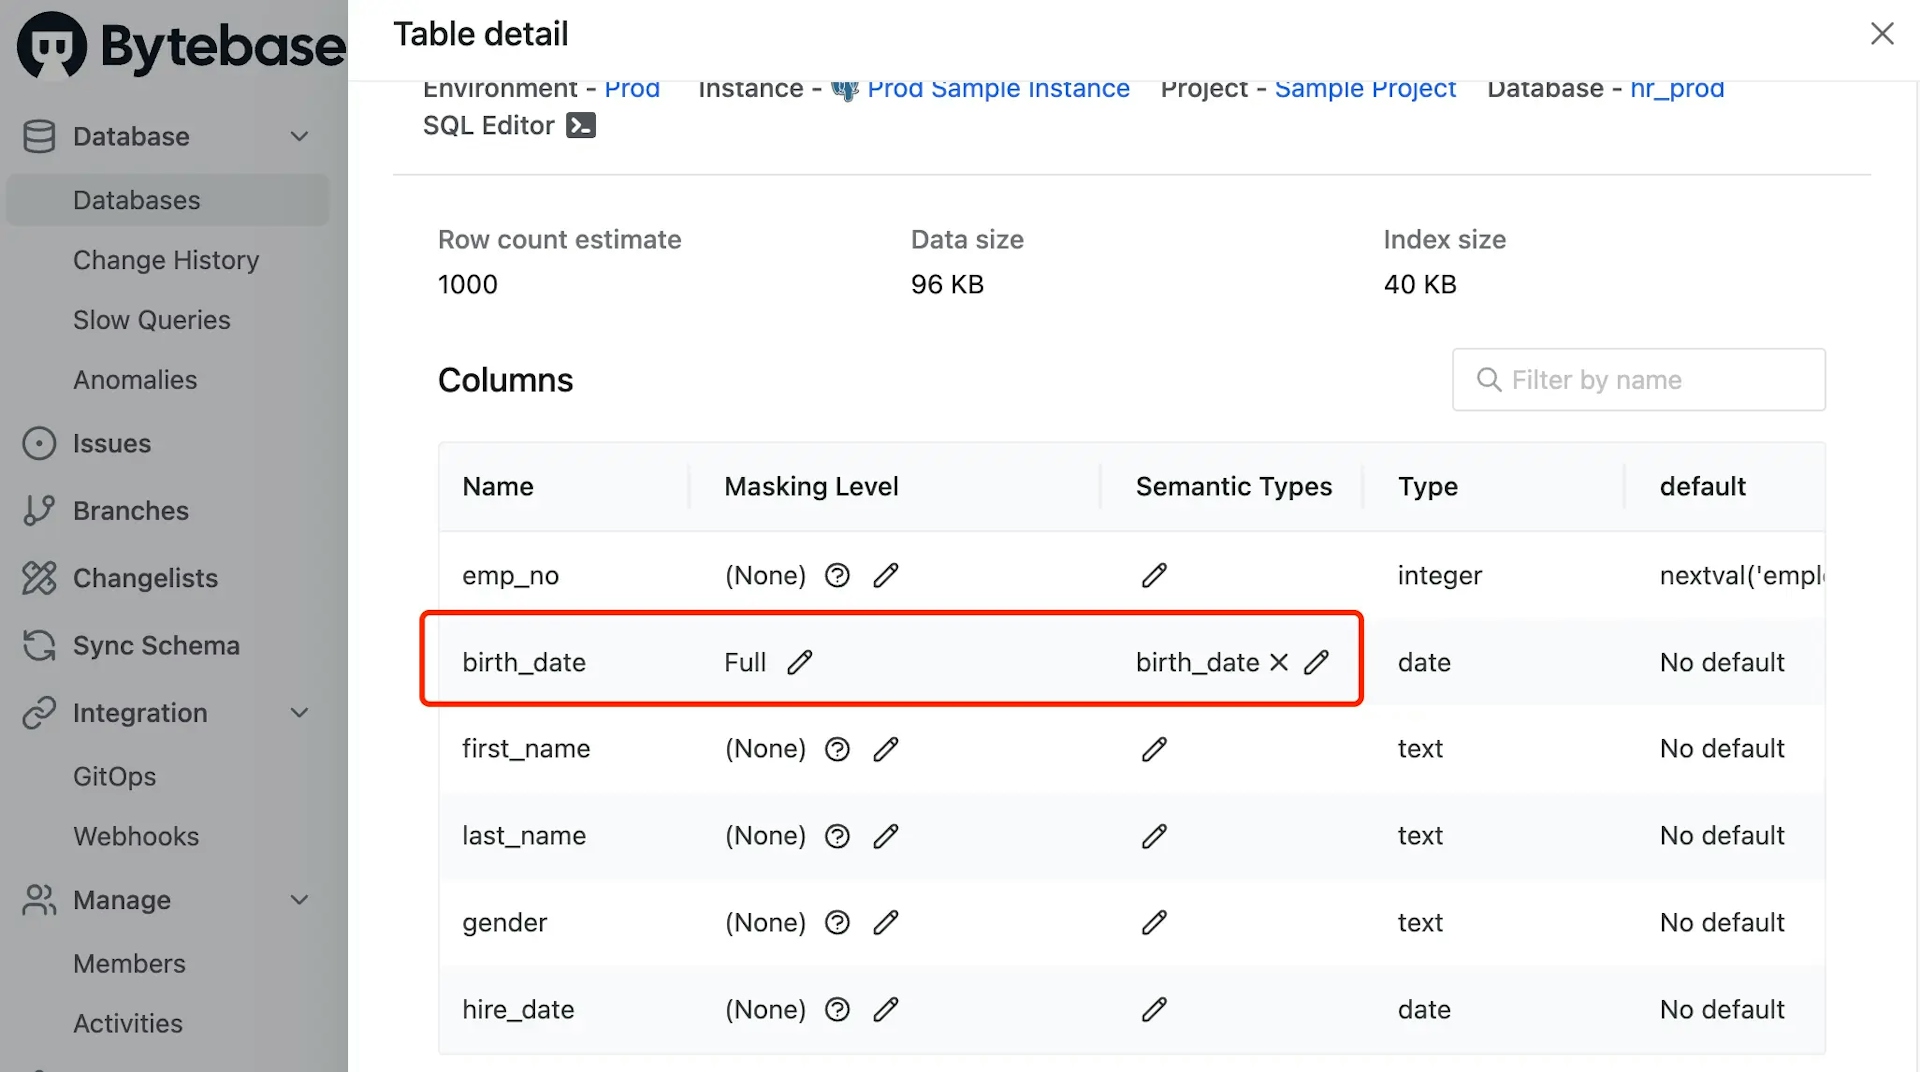Screen dimensions: 1920x1072
Task: Click the Issues circle icon in sidebar
Action: (39, 443)
